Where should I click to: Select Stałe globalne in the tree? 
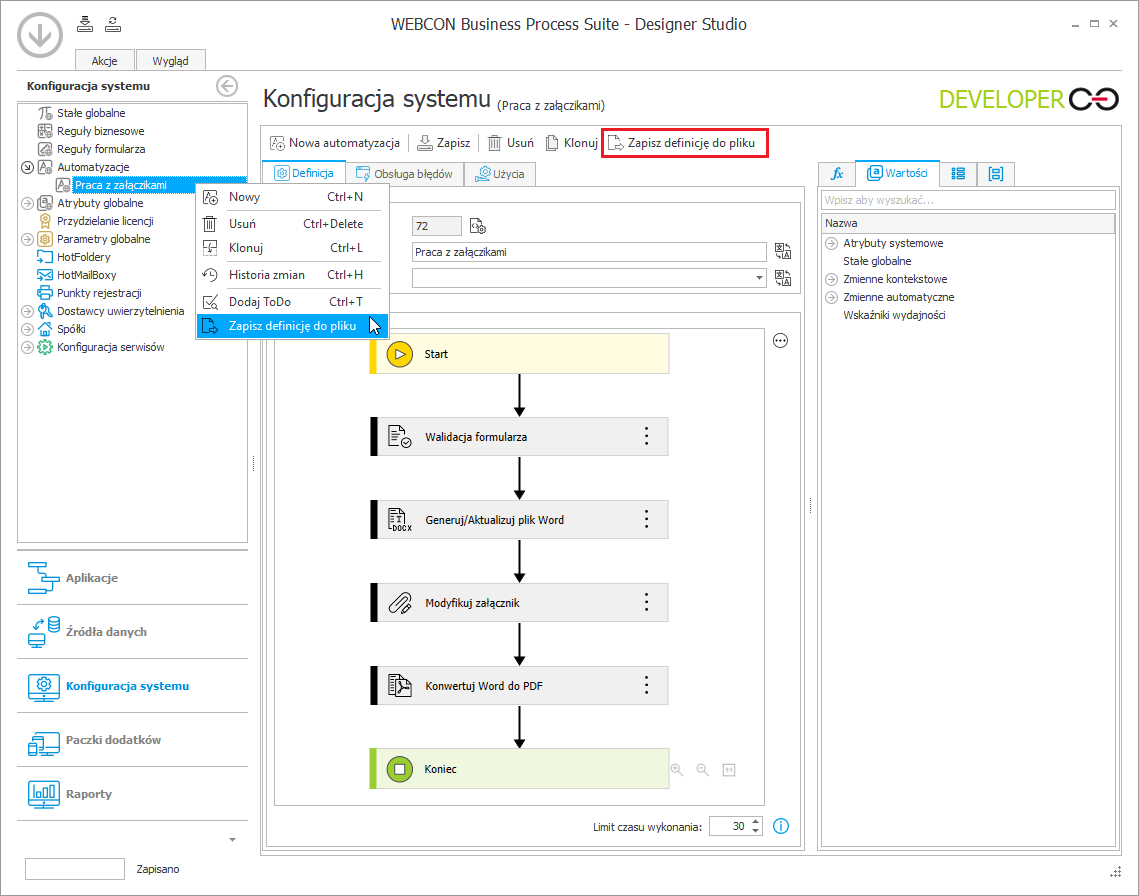(91, 113)
